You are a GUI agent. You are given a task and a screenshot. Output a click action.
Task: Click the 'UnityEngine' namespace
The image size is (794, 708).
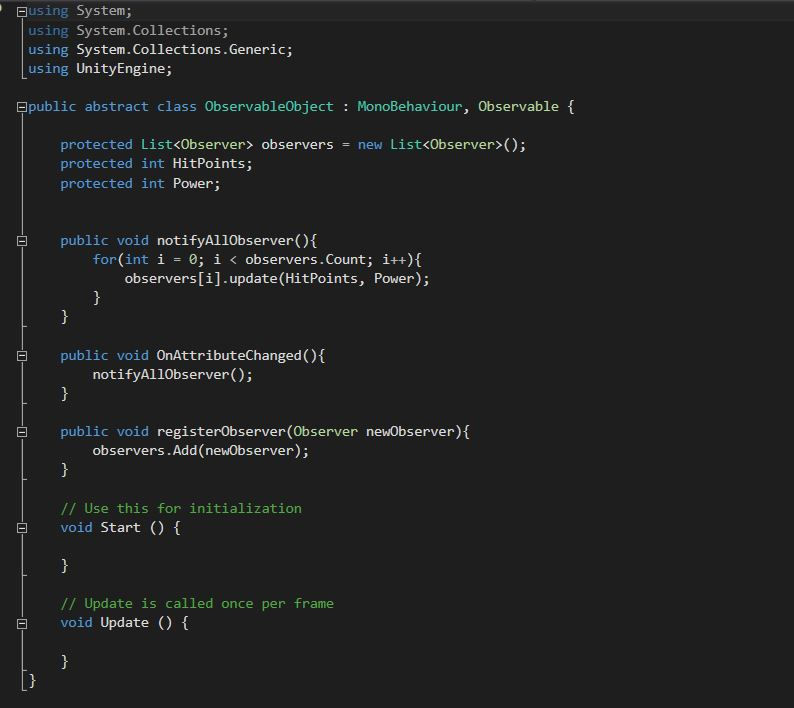pos(121,69)
